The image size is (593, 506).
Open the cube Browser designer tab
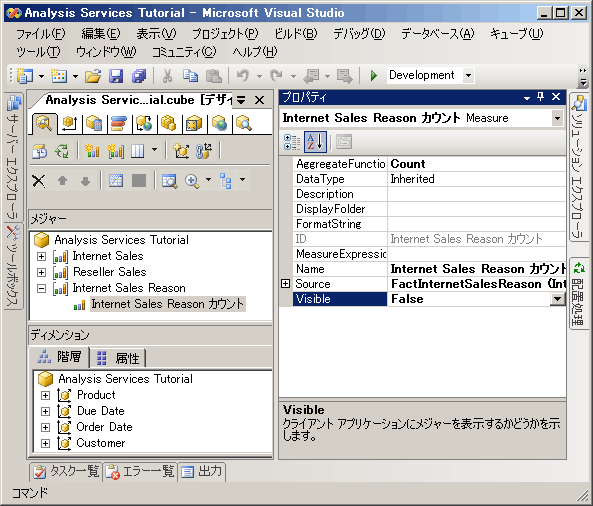click(x=244, y=123)
